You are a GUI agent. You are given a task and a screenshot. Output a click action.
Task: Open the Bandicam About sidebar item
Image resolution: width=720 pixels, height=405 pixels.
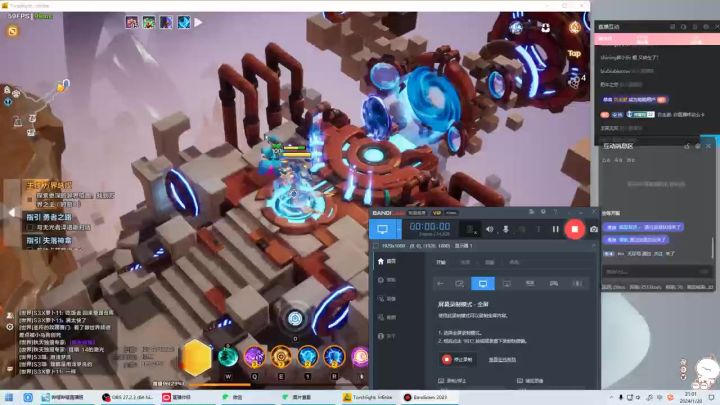coord(387,336)
